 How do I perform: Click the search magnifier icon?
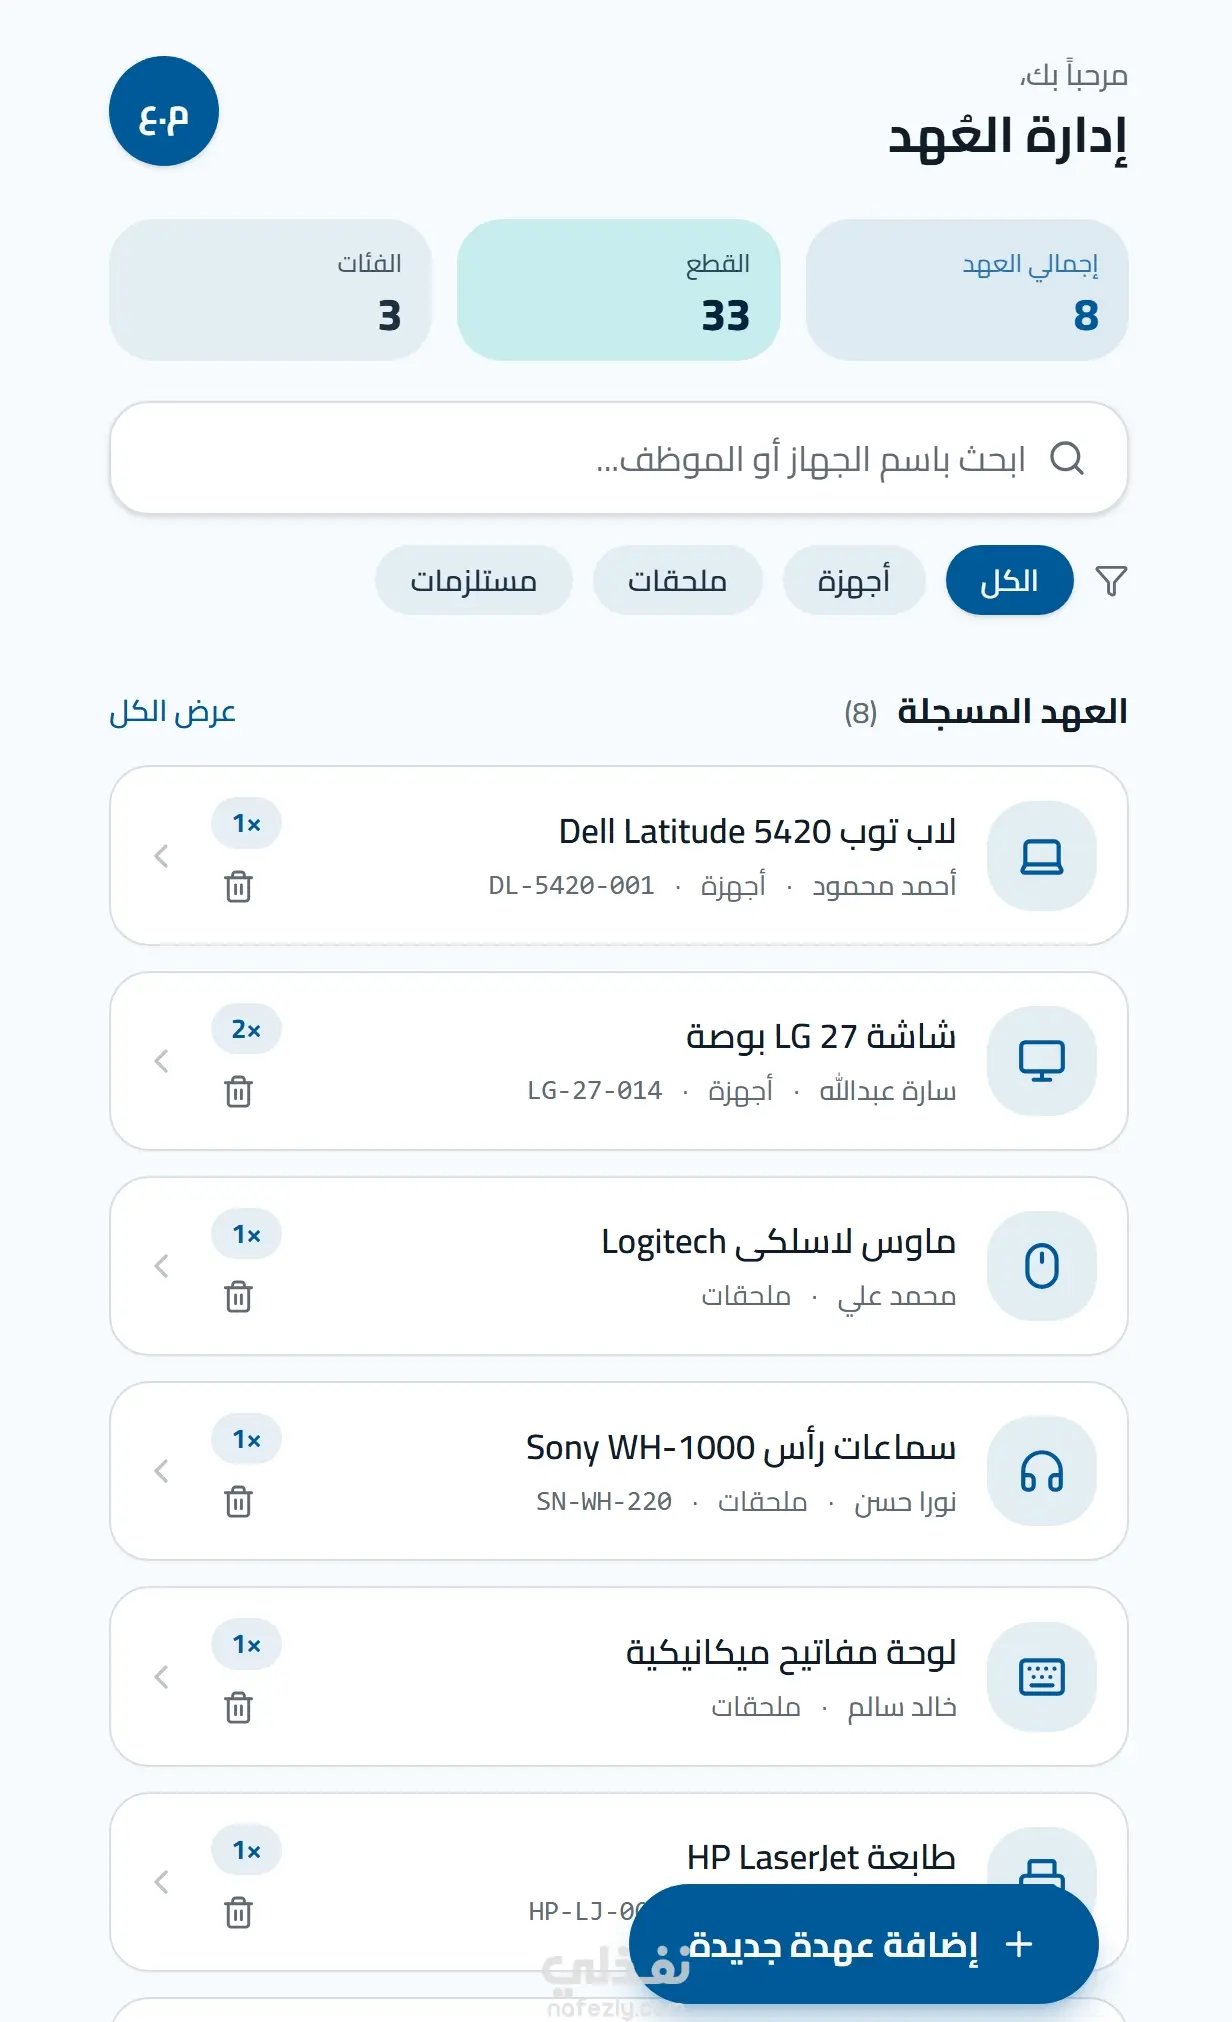pyautogui.click(x=1067, y=458)
